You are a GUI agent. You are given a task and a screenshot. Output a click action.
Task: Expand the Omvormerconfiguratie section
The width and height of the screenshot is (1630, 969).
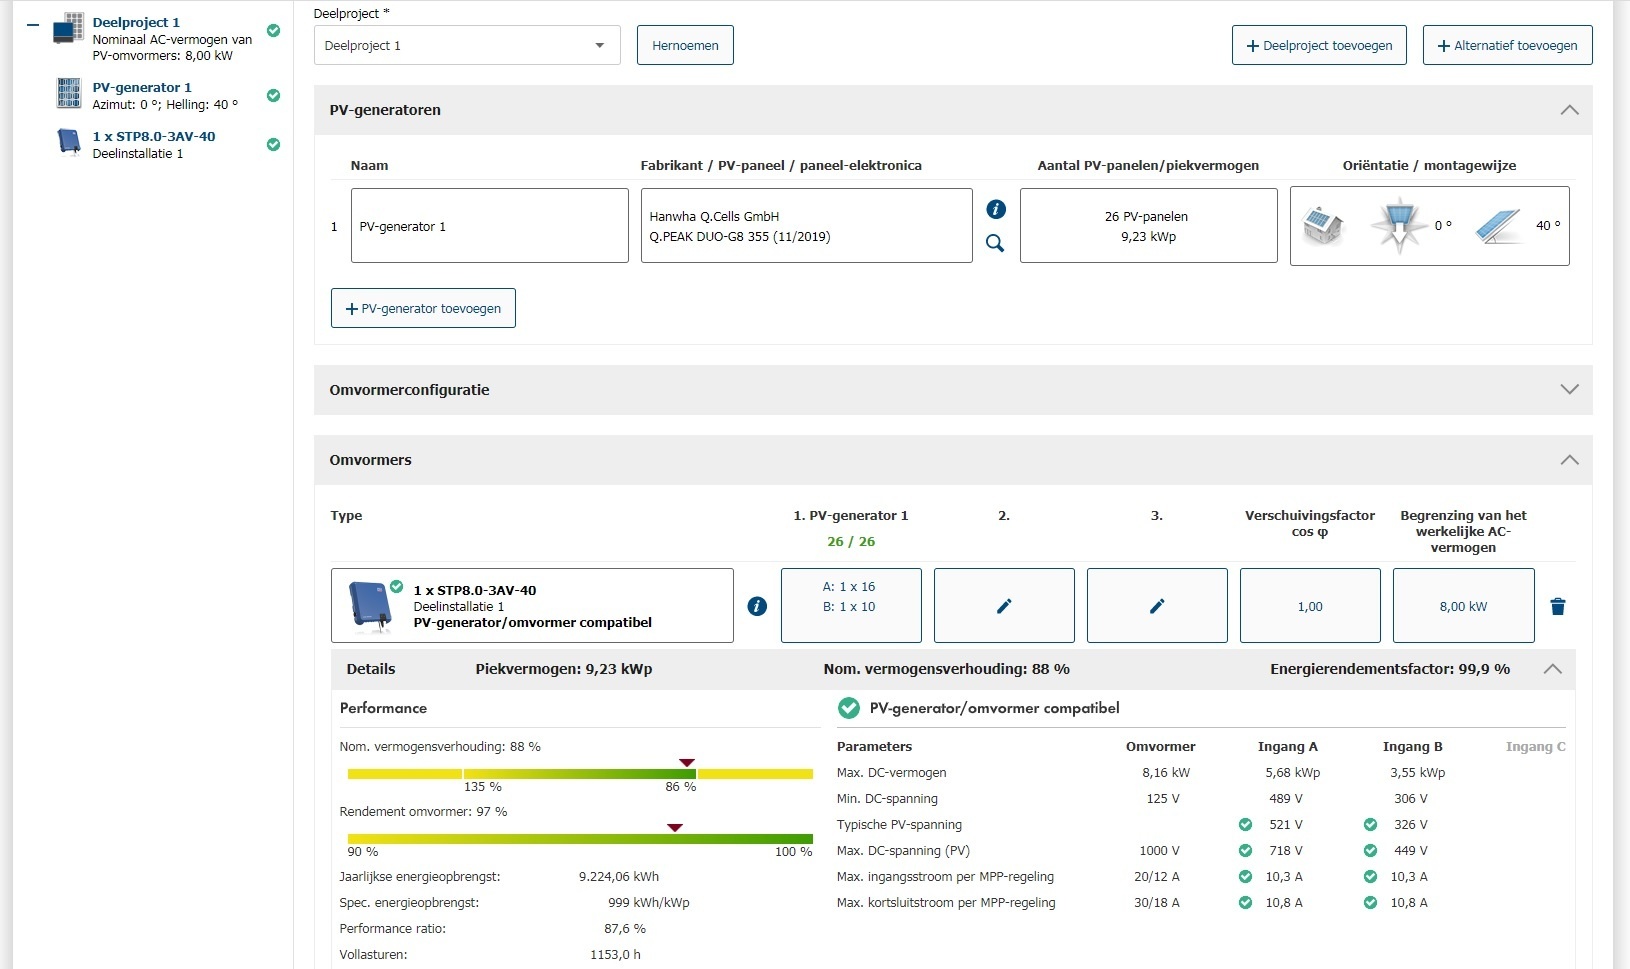point(1569,390)
